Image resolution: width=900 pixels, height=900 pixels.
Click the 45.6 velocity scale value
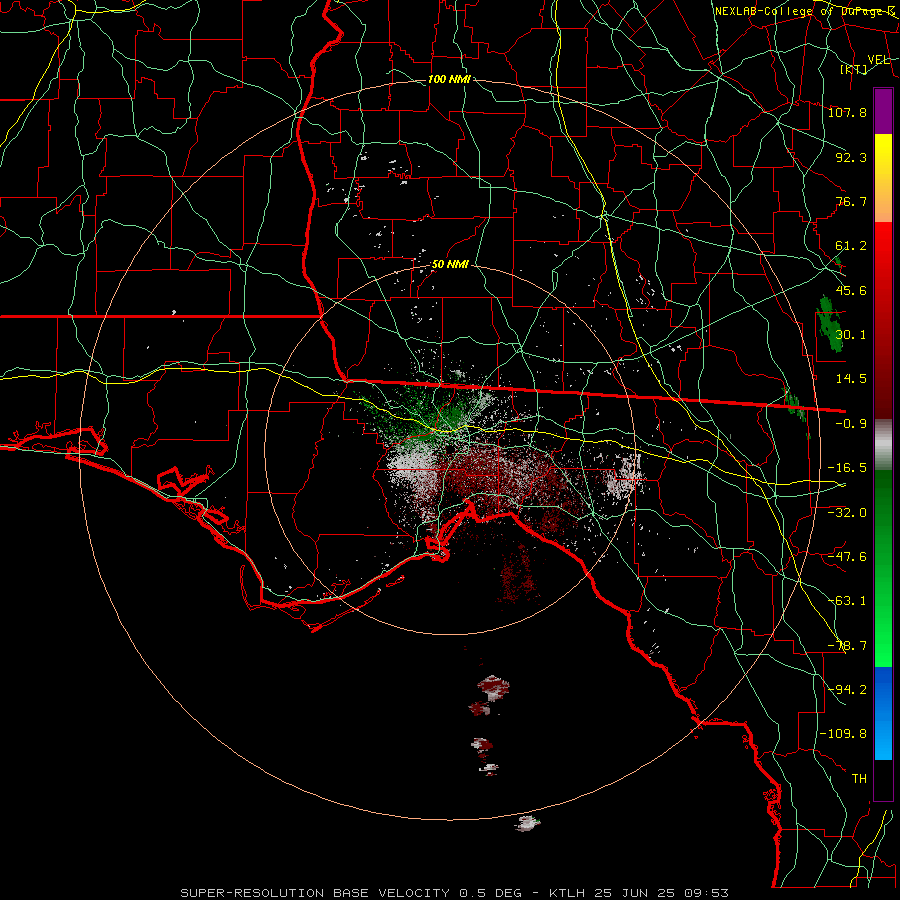click(851, 290)
